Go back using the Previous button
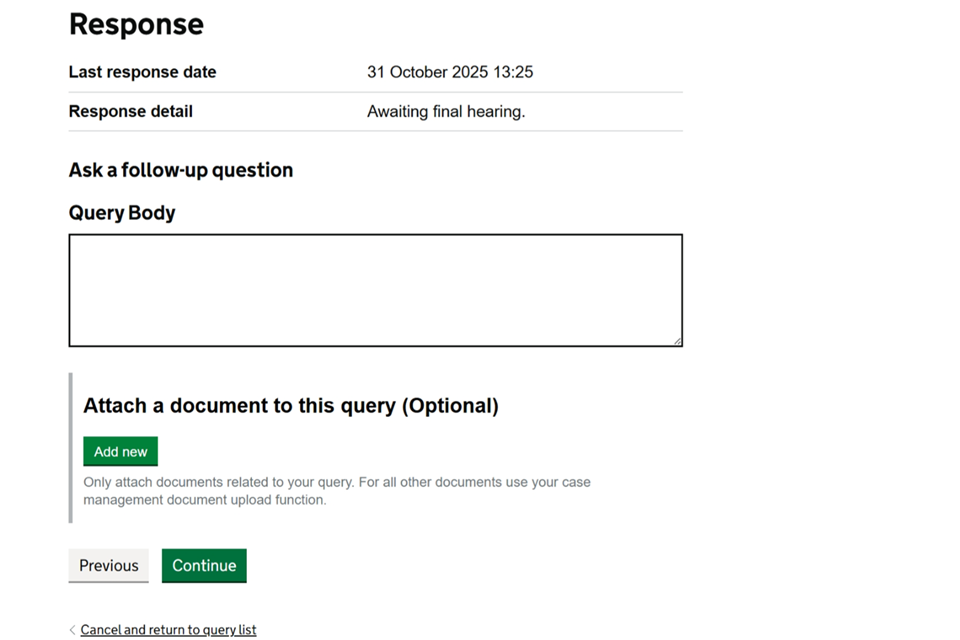The image size is (960, 640). (x=108, y=565)
